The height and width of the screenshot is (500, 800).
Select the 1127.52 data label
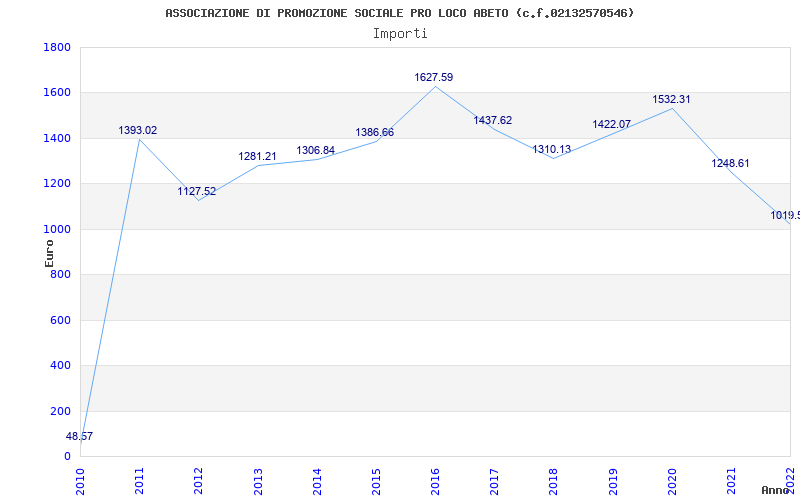pyautogui.click(x=196, y=192)
